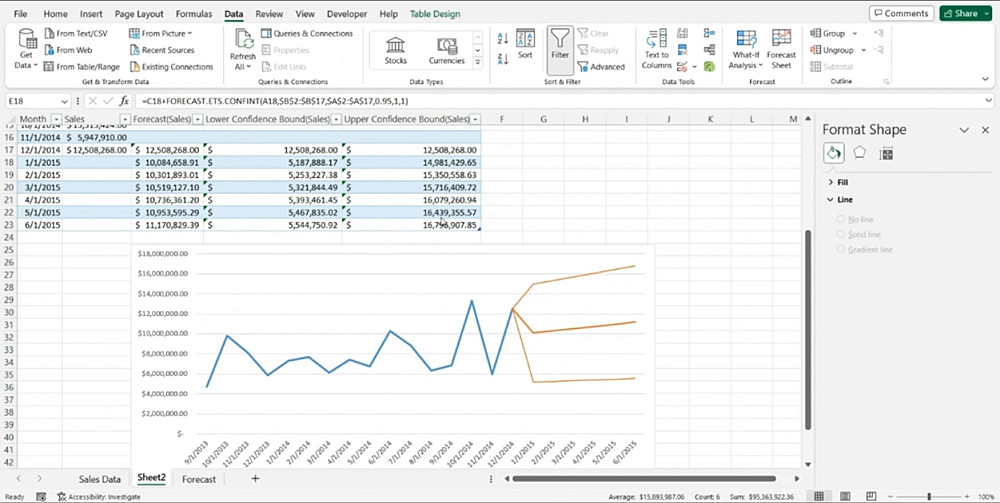The image size is (1000, 503).
Task: Select the No line radio option
Action: pyautogui.click(x=841, y=219)
